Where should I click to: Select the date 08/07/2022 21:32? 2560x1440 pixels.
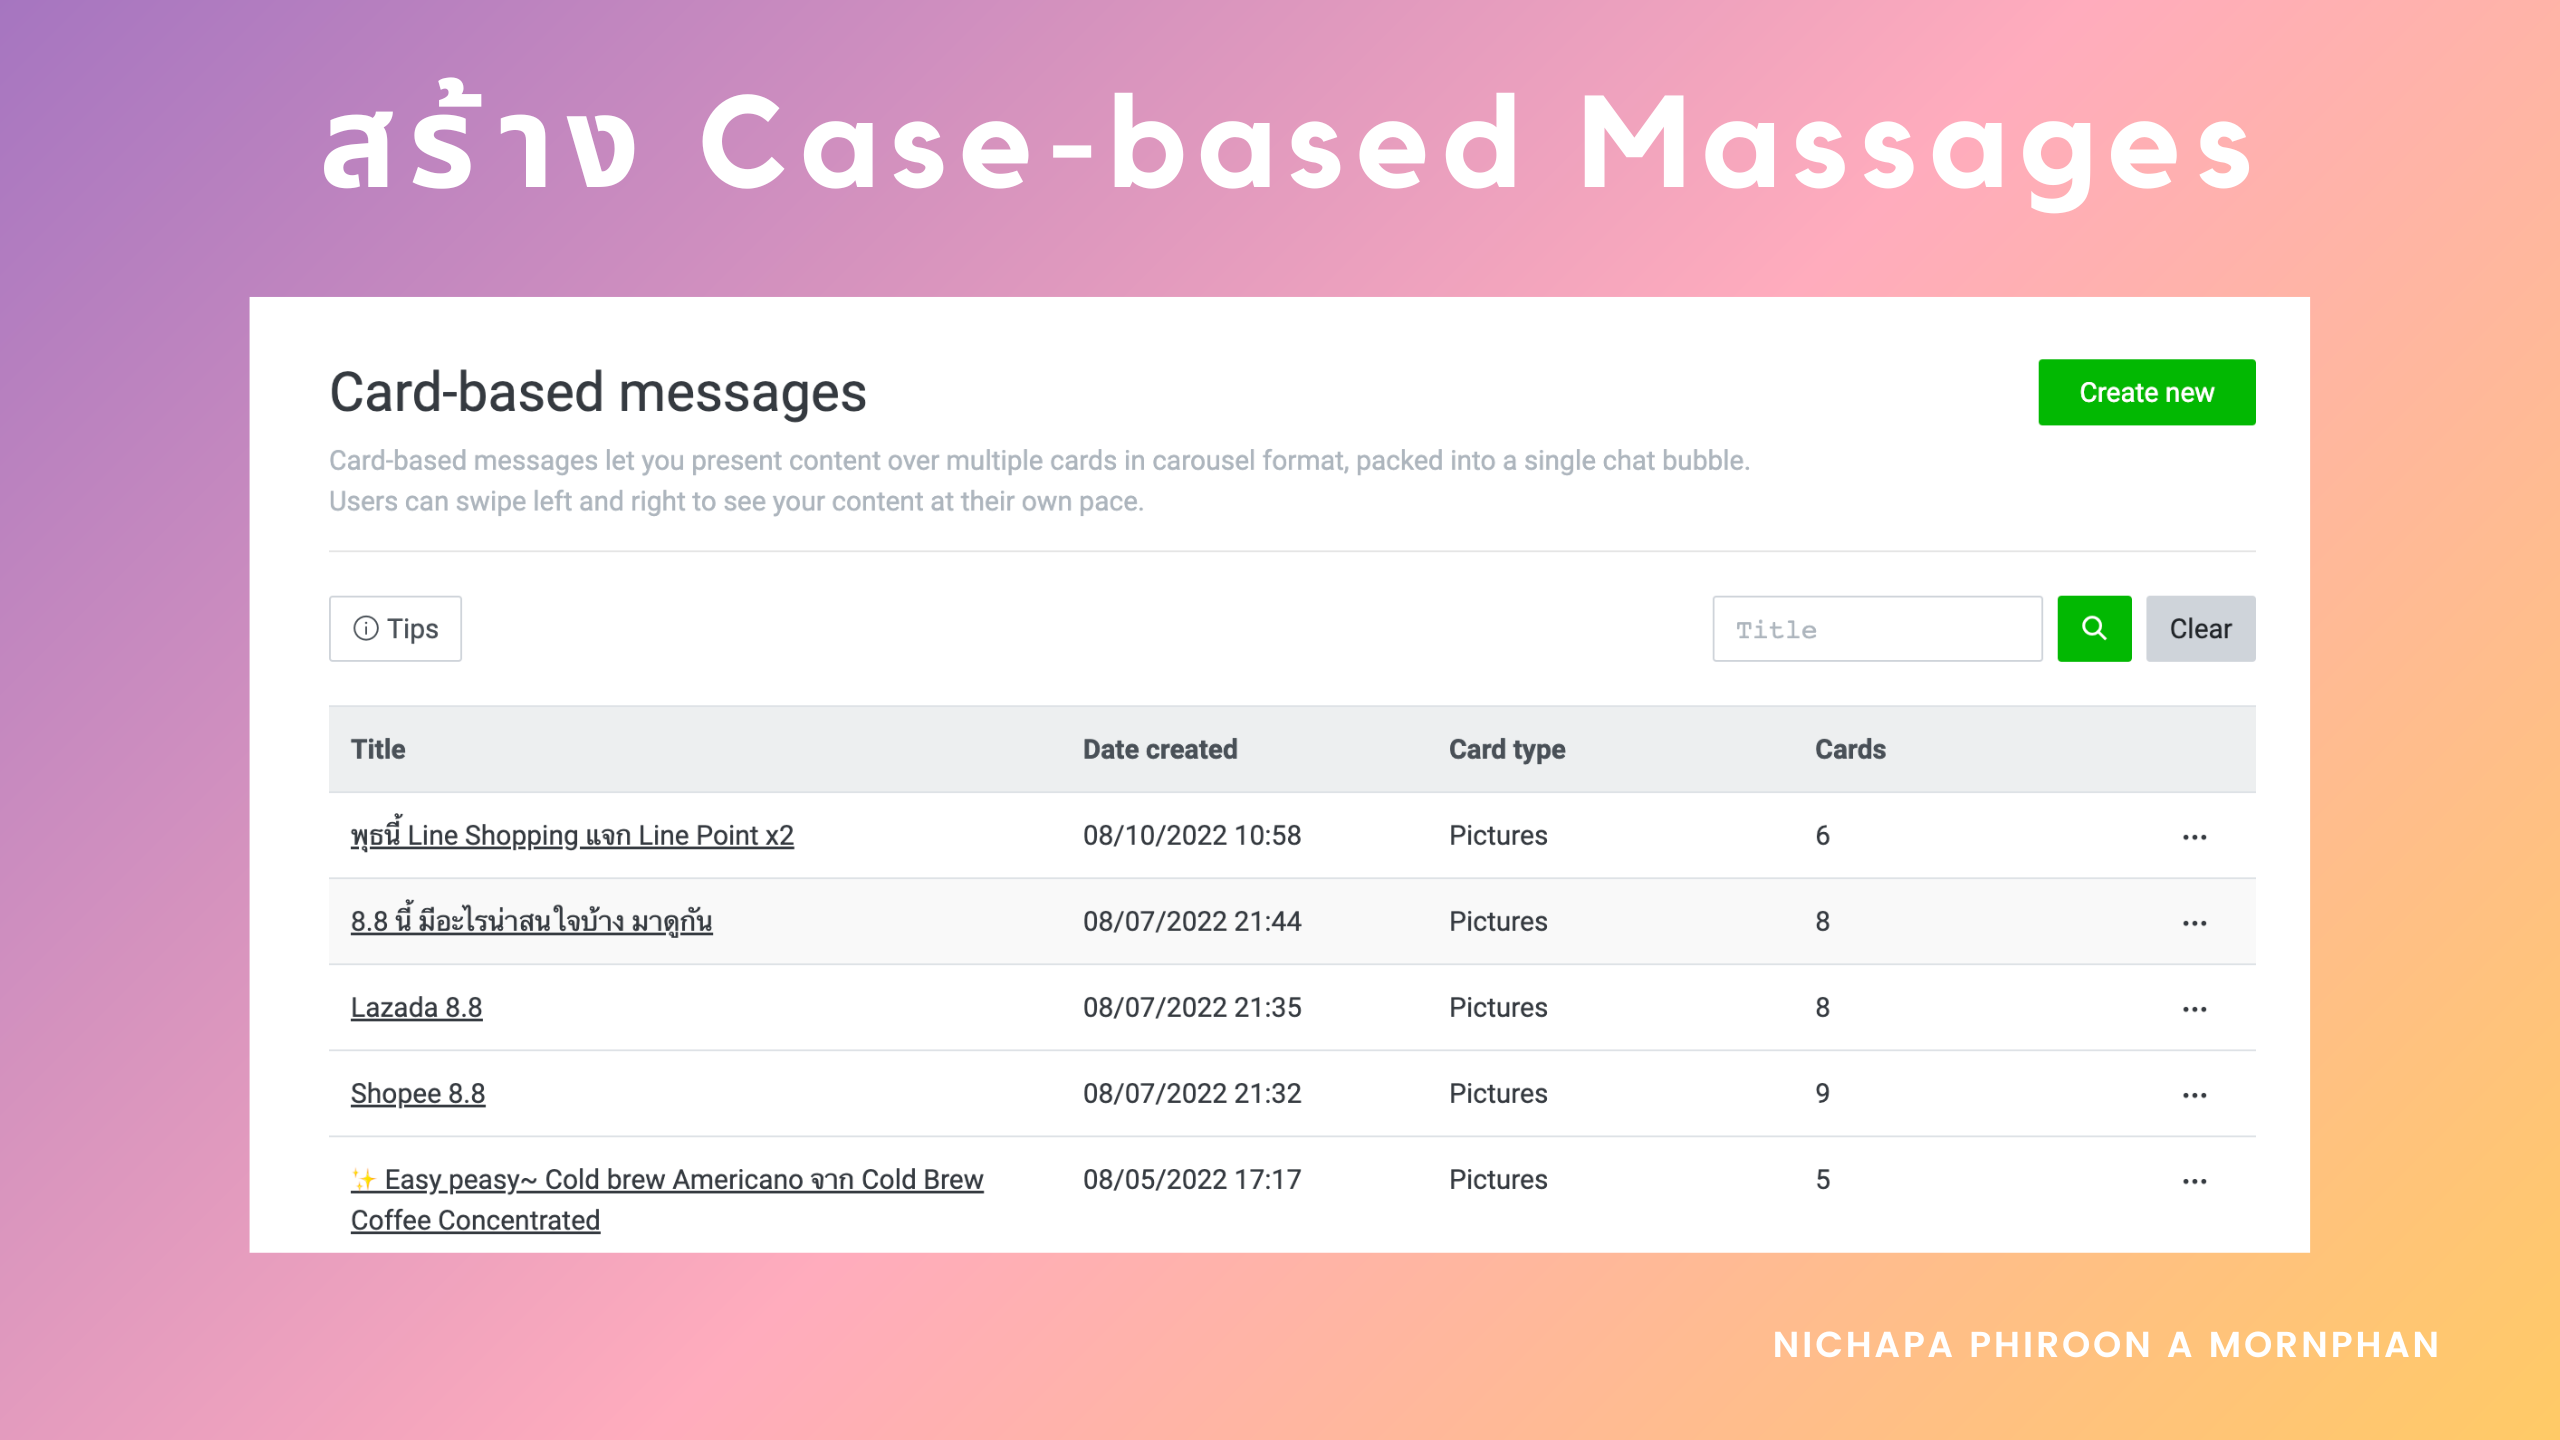pos(1192,1093)
